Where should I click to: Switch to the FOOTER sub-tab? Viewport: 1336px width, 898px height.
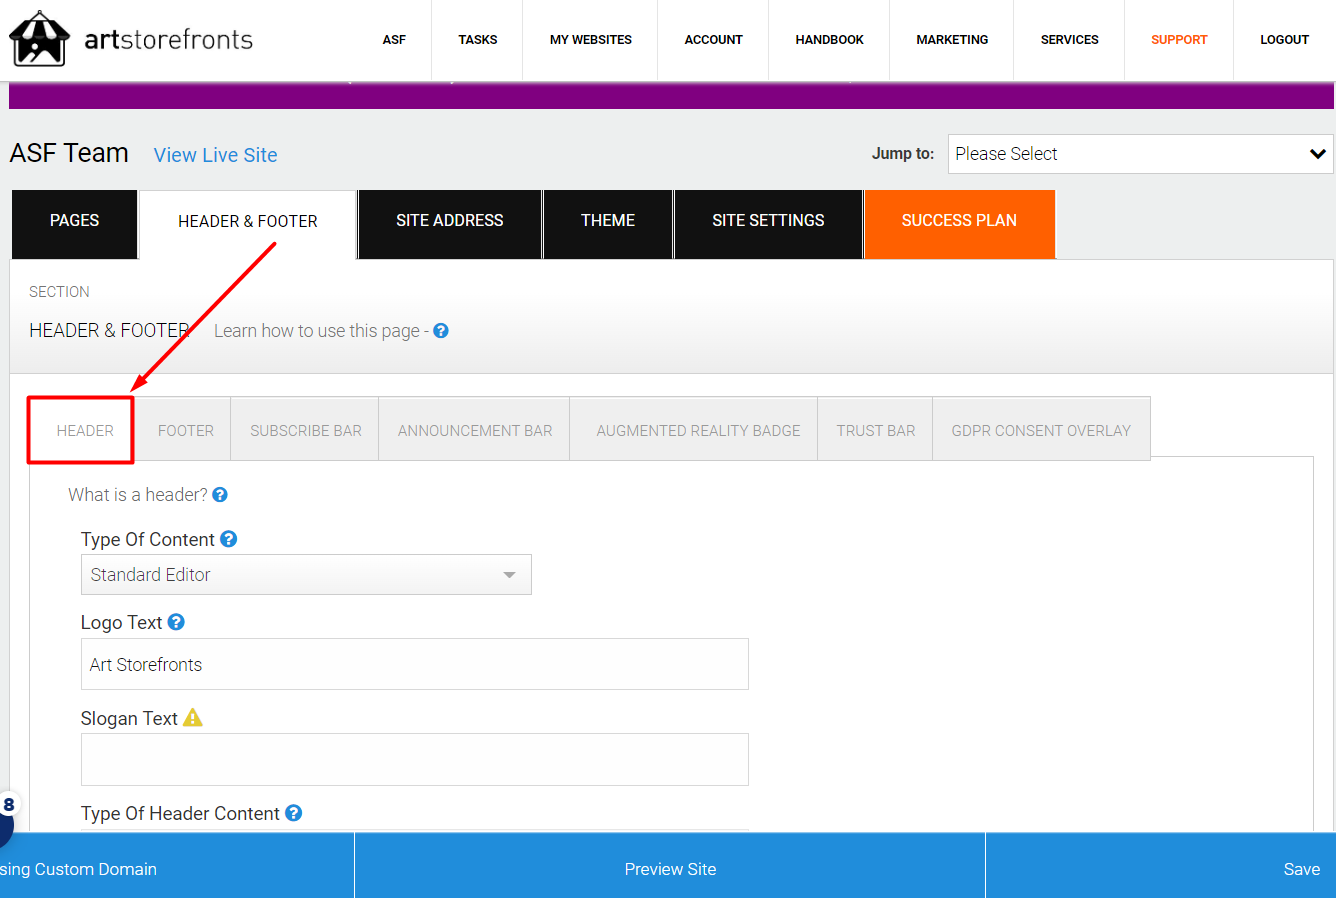tap(186, 431)
